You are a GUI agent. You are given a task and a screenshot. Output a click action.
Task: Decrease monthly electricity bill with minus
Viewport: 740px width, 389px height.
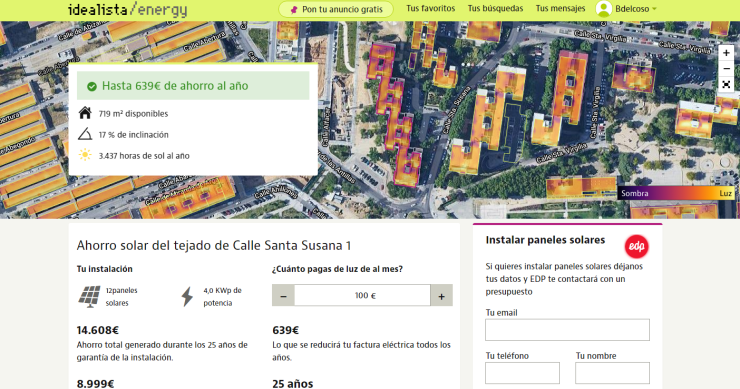click(283, 296)
